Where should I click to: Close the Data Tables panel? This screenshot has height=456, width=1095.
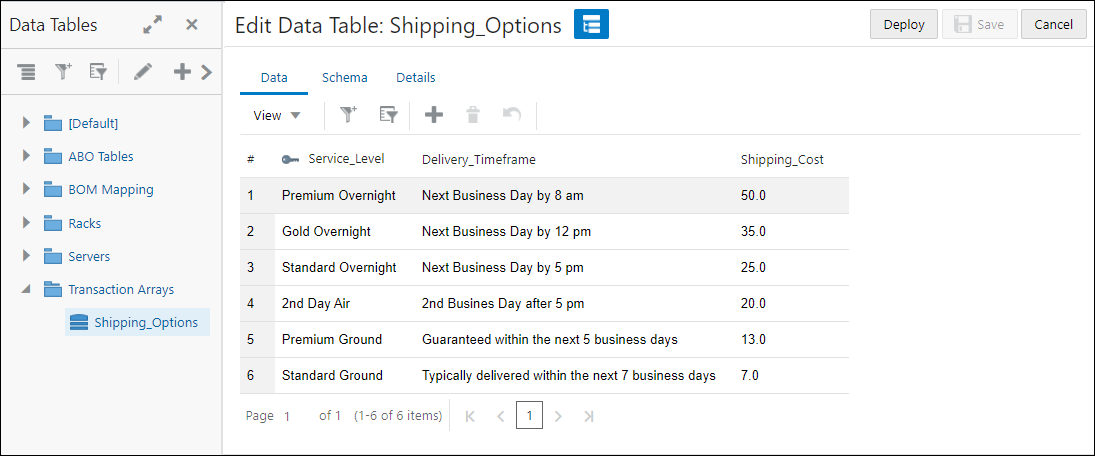[x=191, y=25]
